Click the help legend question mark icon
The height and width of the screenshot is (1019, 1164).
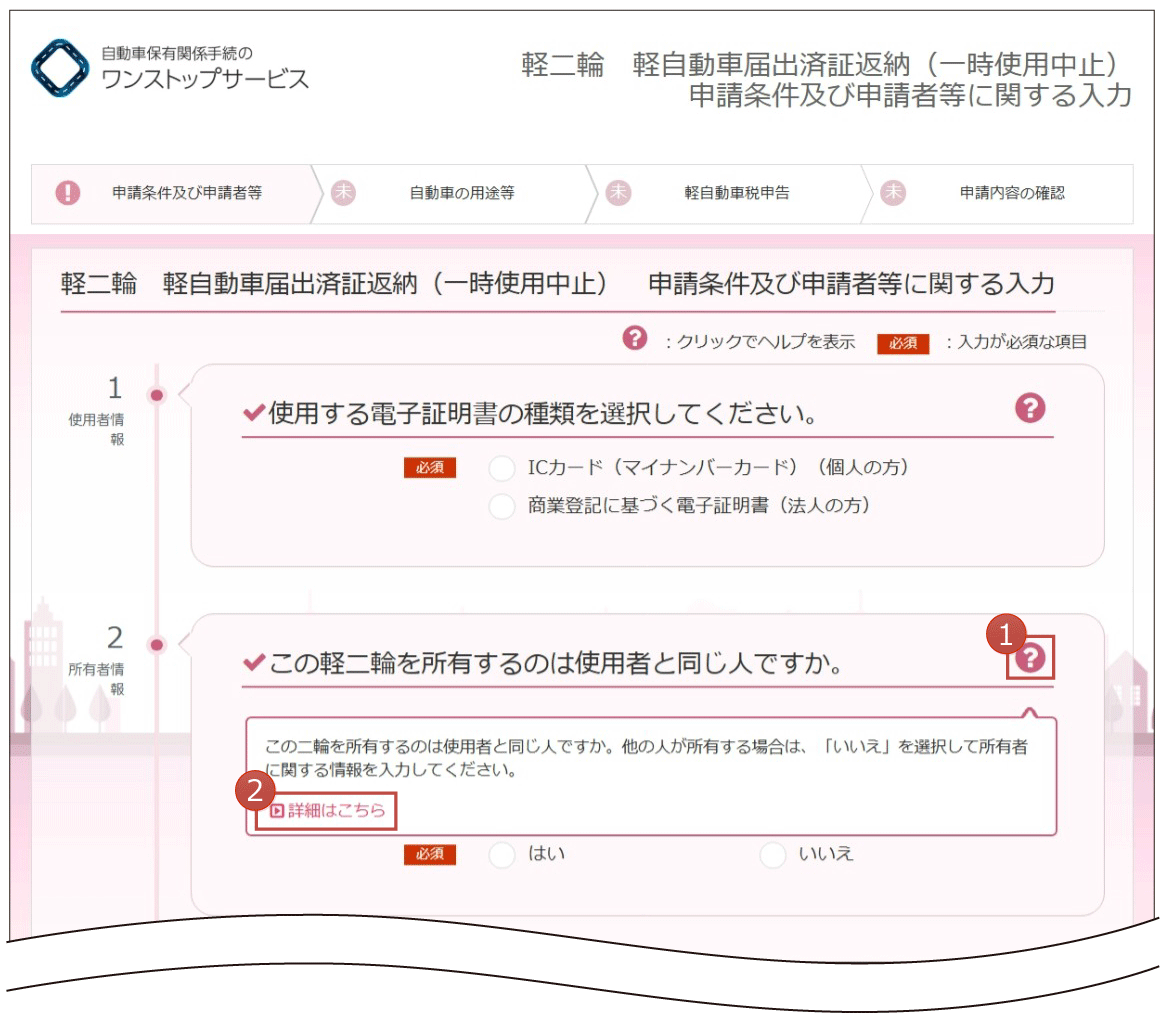635,338
